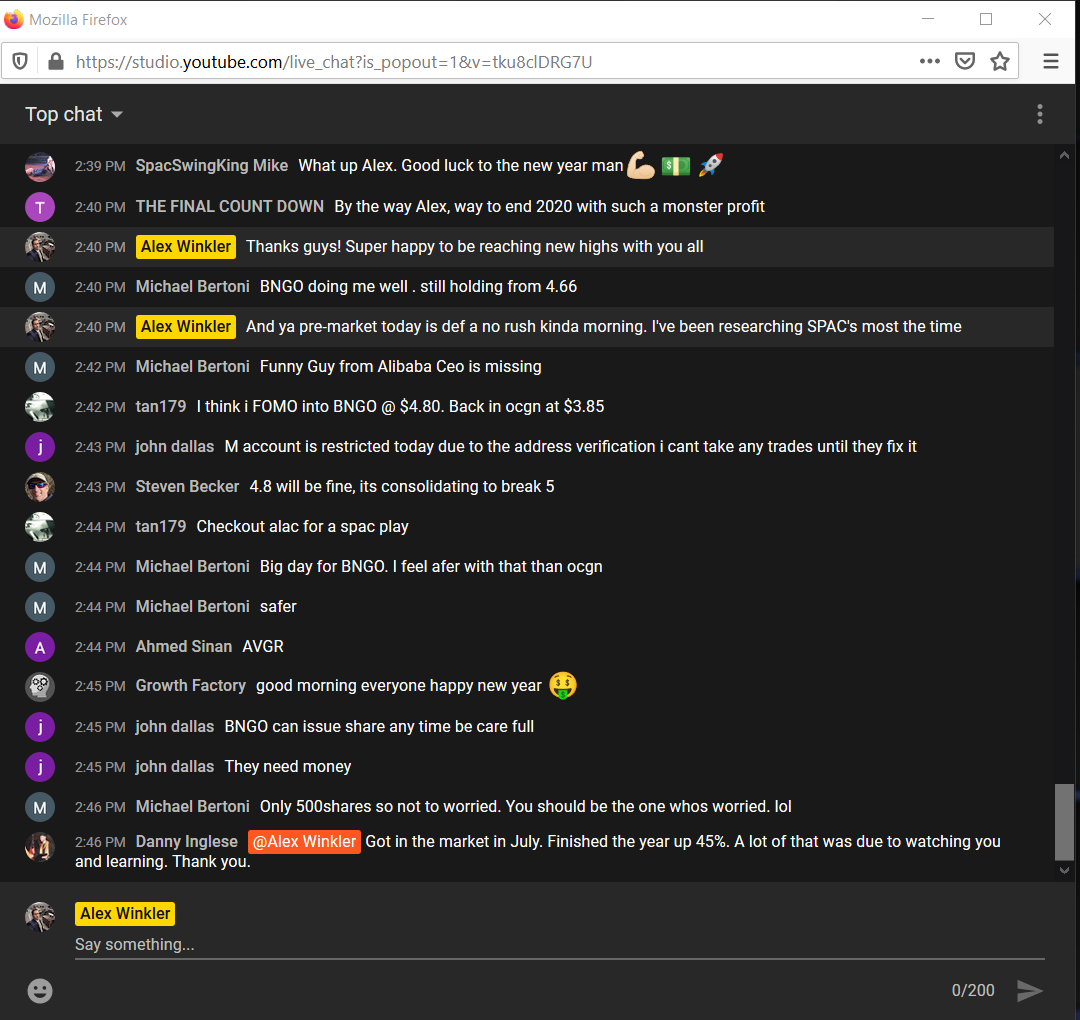Open the three-dot overflow menu in address bar
The height and width of the screenshot is (1020, 1080).
(929, 61)
